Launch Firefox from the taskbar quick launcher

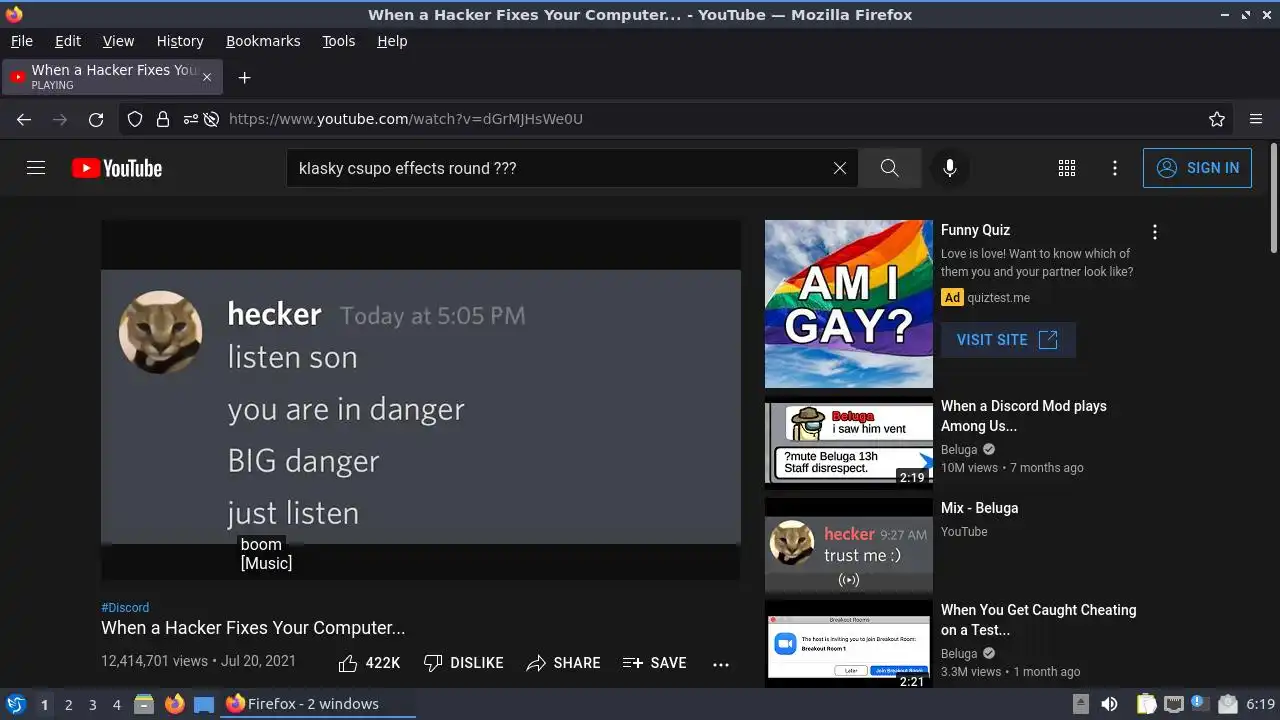pos(174,704)
